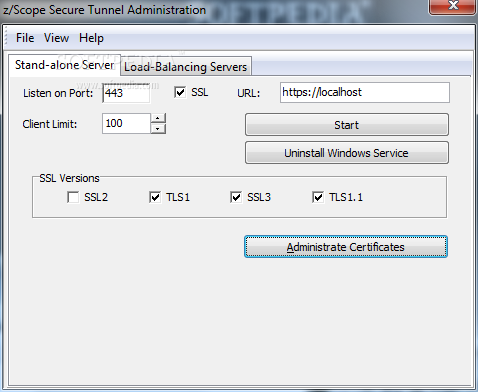Click the 'URL:' label
The image size is (478, 392).
[x=248, y=93]
